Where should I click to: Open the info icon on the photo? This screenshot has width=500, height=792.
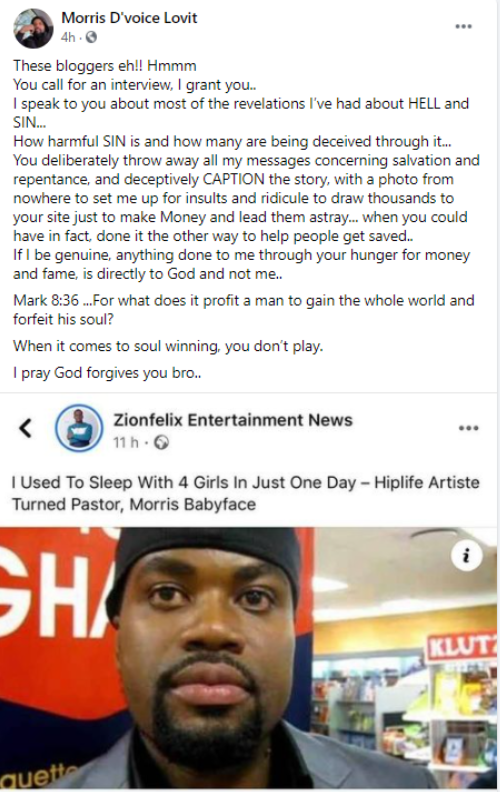466,556
